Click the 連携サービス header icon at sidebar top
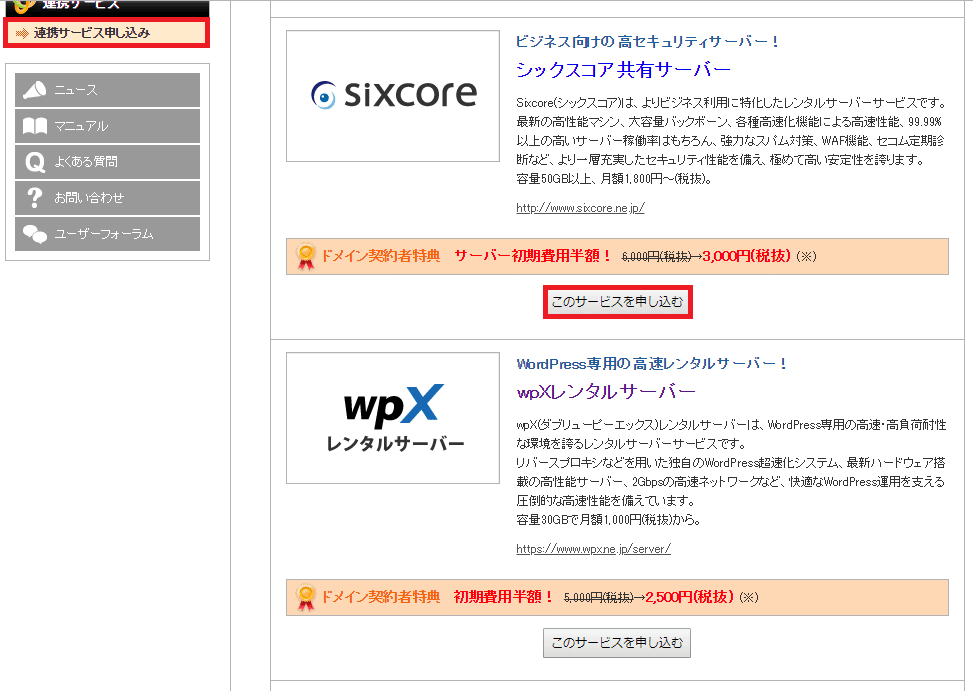Viewport: 973px width, 691px height. pyautogui.click(x=24, y=6)
